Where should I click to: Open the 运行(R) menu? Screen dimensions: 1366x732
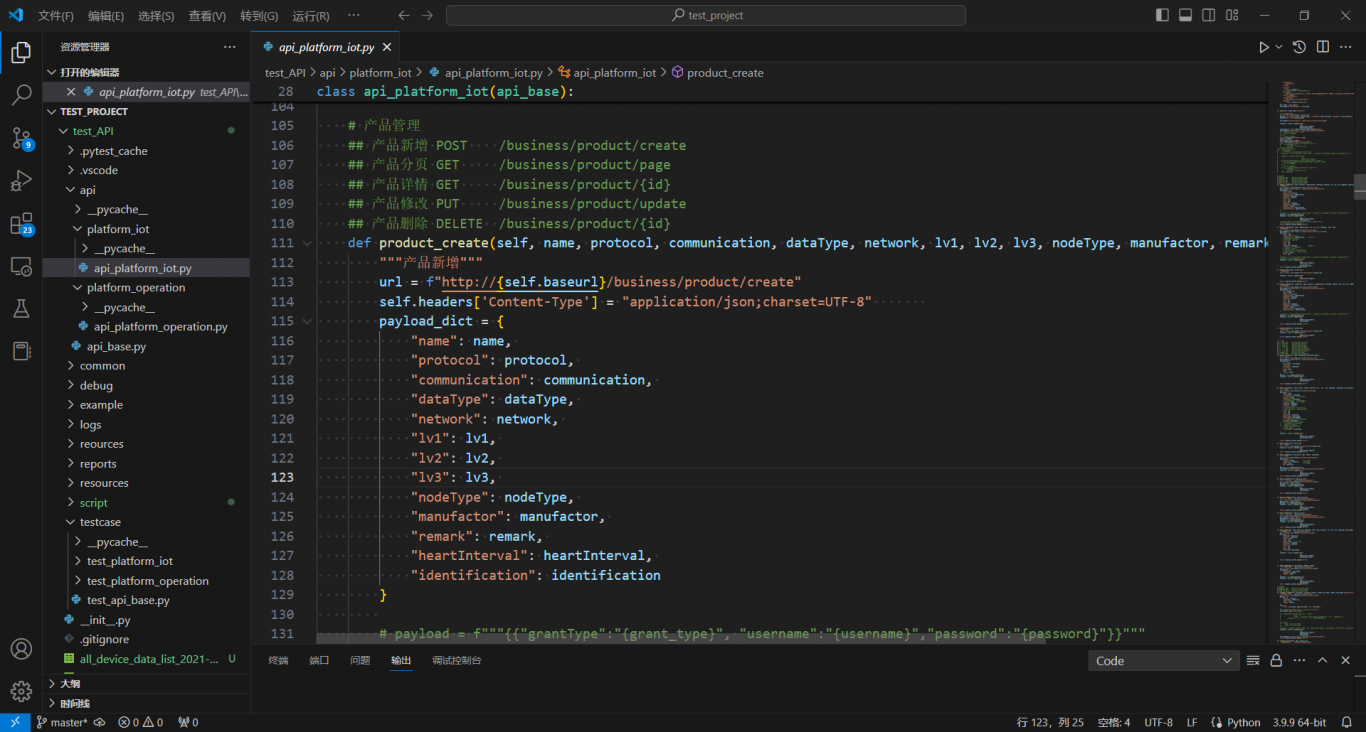311,16
